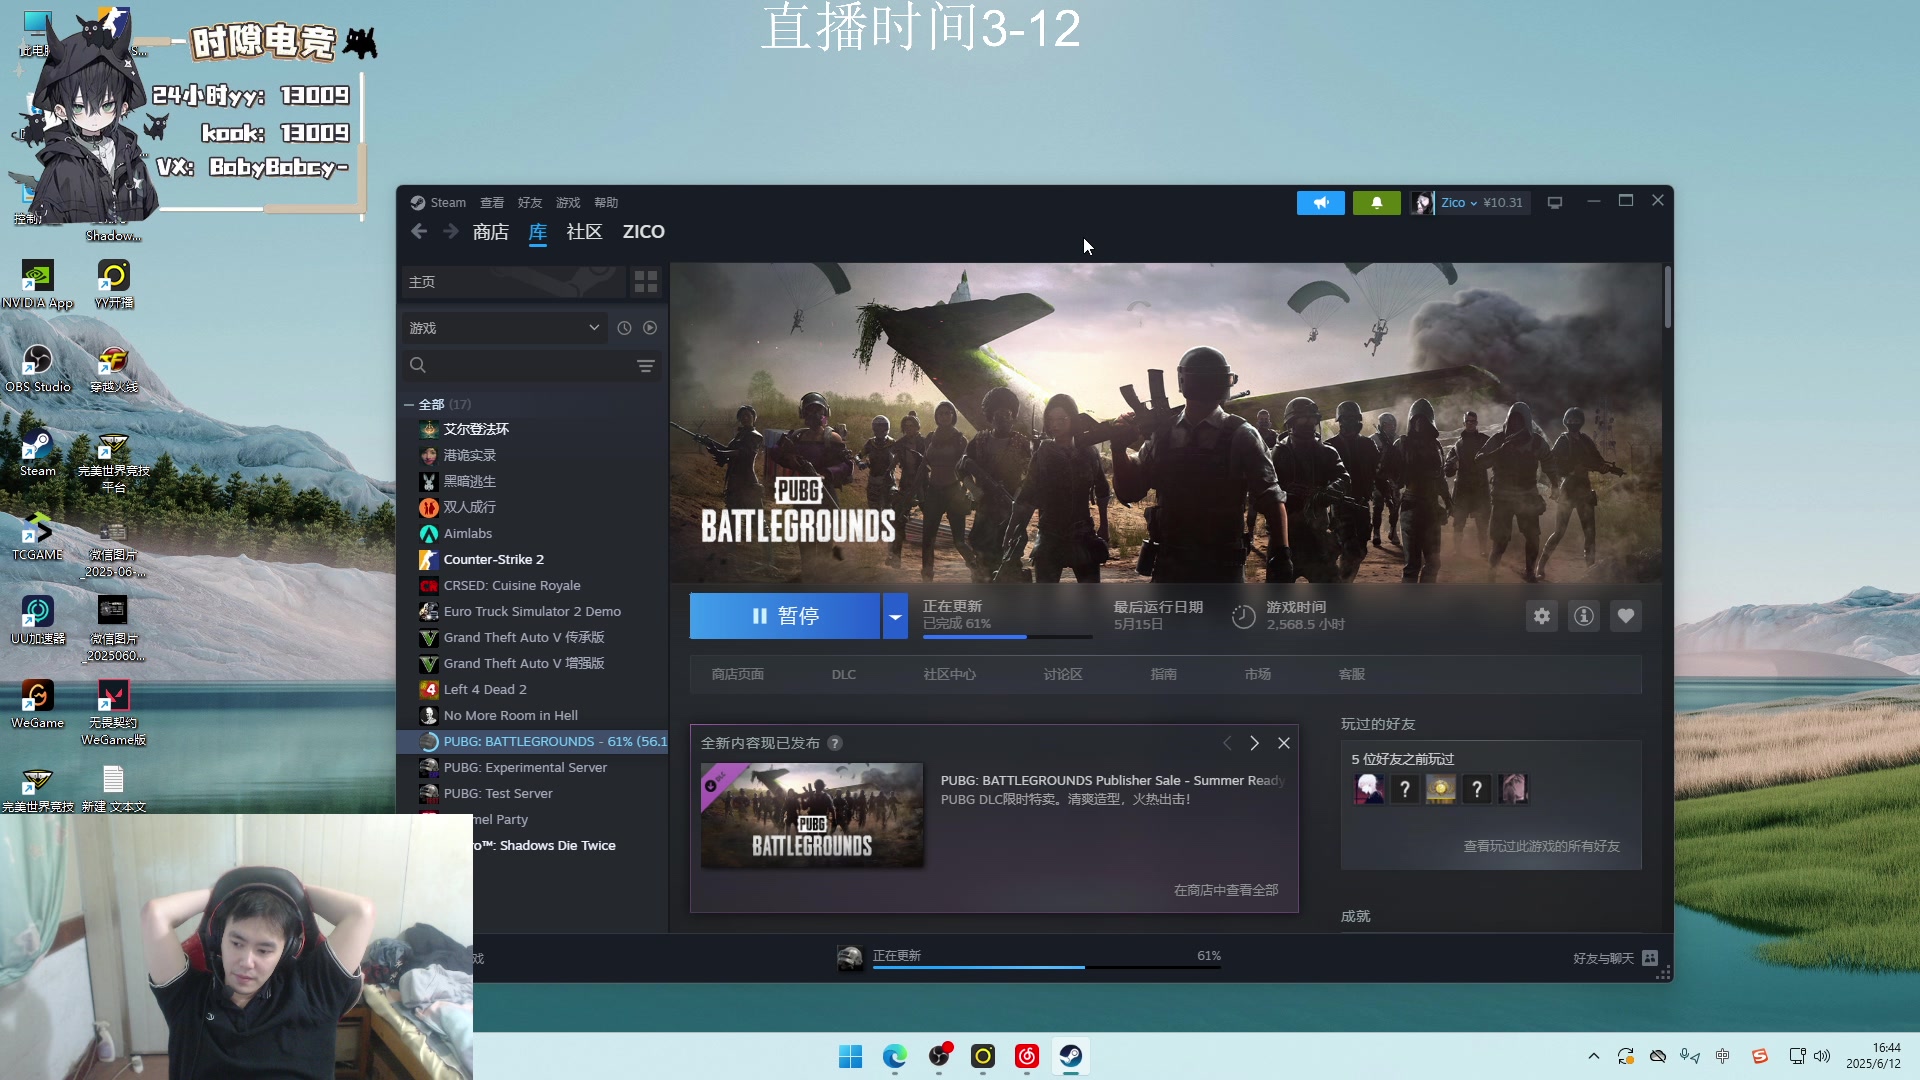Open NVIDIA App desktop icon

coord(38,284)
